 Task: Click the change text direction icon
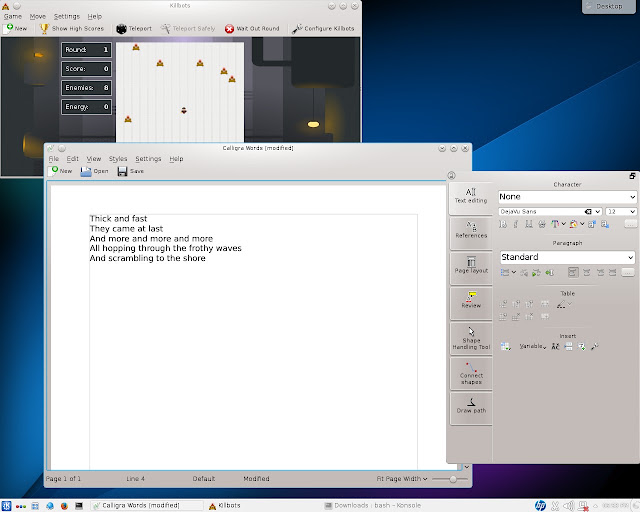tap(549, 272)
